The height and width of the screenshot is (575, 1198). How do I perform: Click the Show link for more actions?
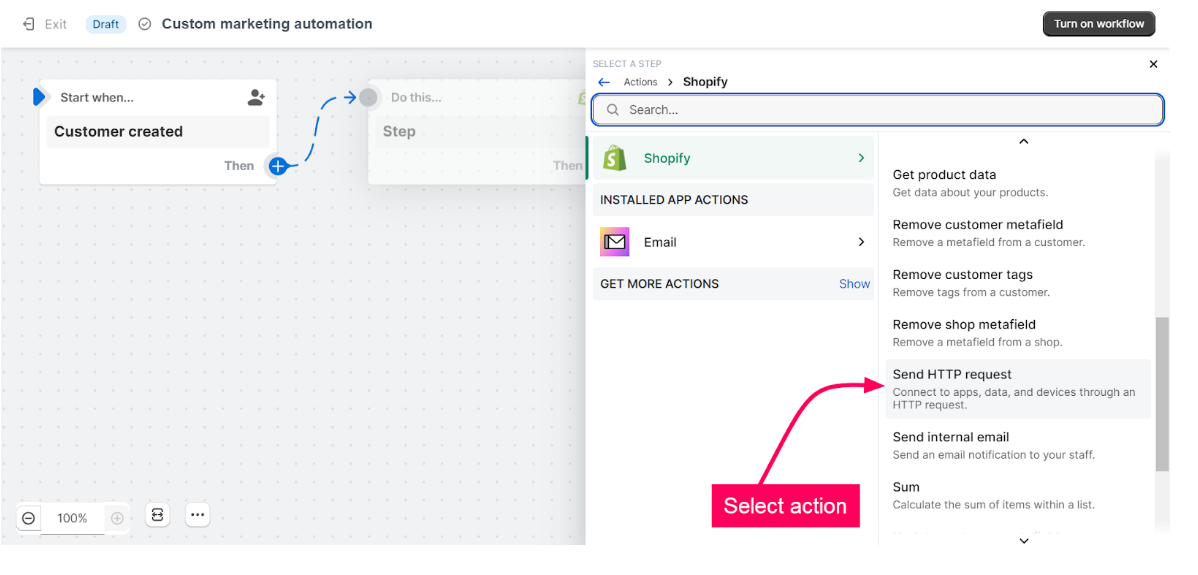click(x=854, y=284)
